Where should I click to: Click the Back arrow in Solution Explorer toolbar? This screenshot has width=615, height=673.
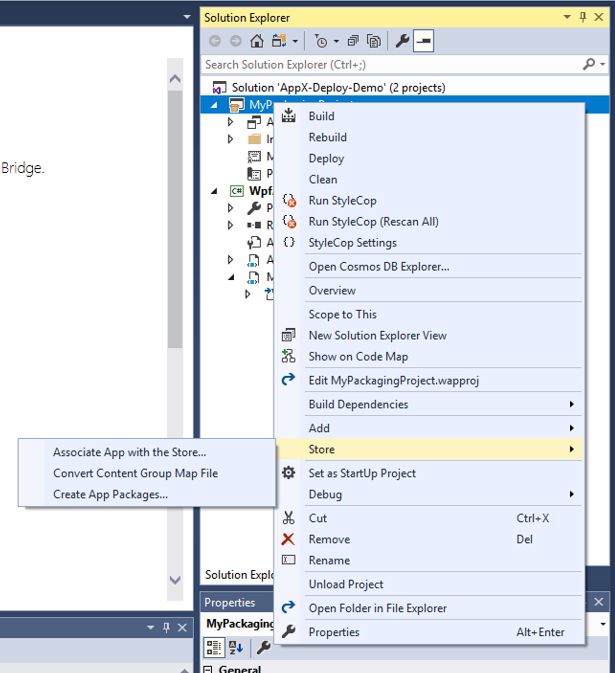[x=215, y=41]
